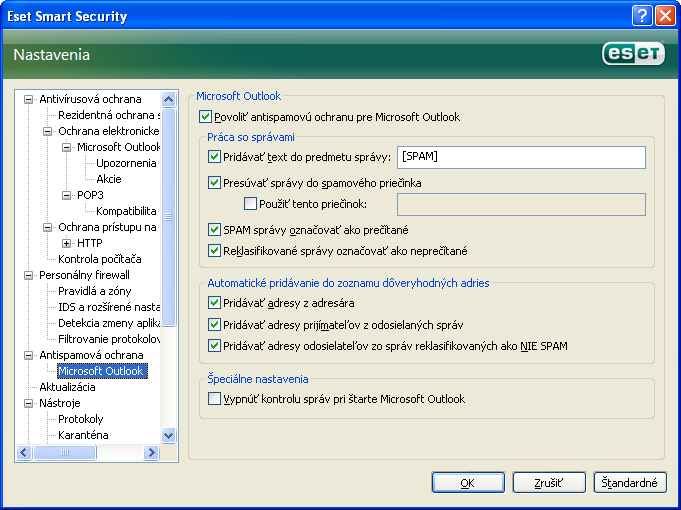Click tree horizontal scrollbar left arrow

24,452
